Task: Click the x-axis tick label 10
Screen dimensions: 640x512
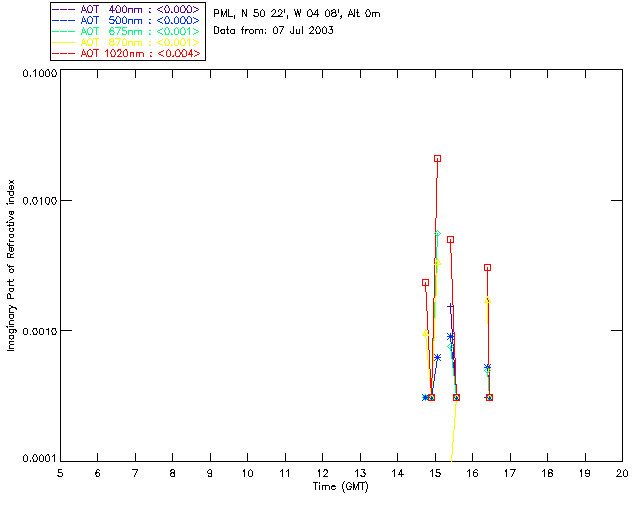Action: pos(247,473)
